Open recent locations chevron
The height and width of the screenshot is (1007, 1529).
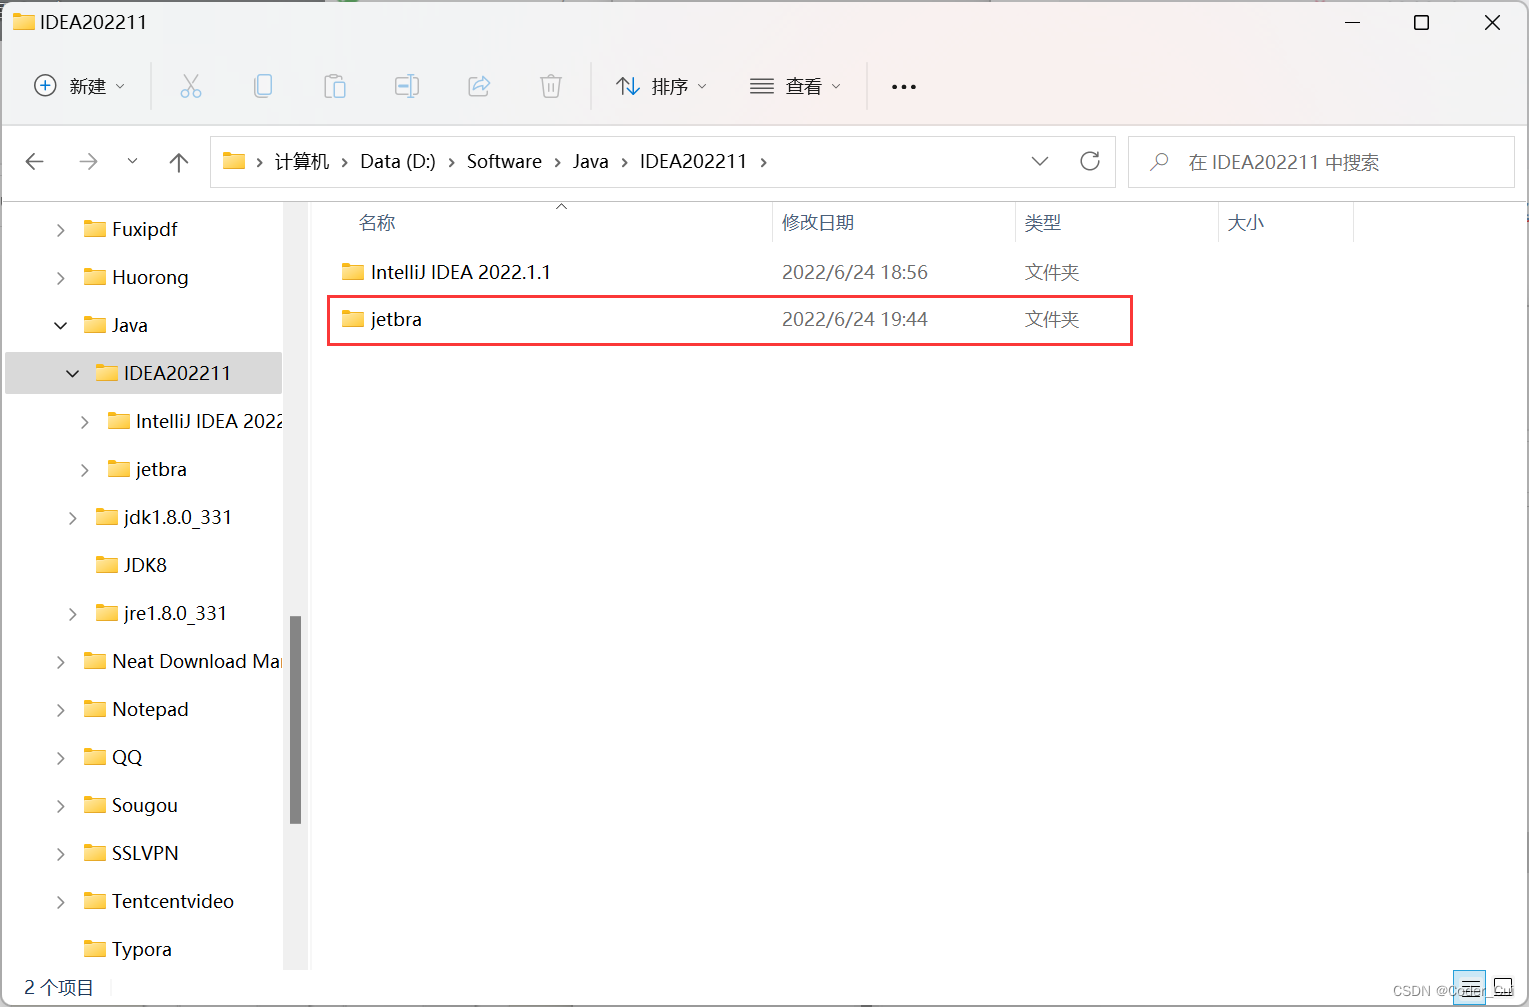tap(132, 161)
